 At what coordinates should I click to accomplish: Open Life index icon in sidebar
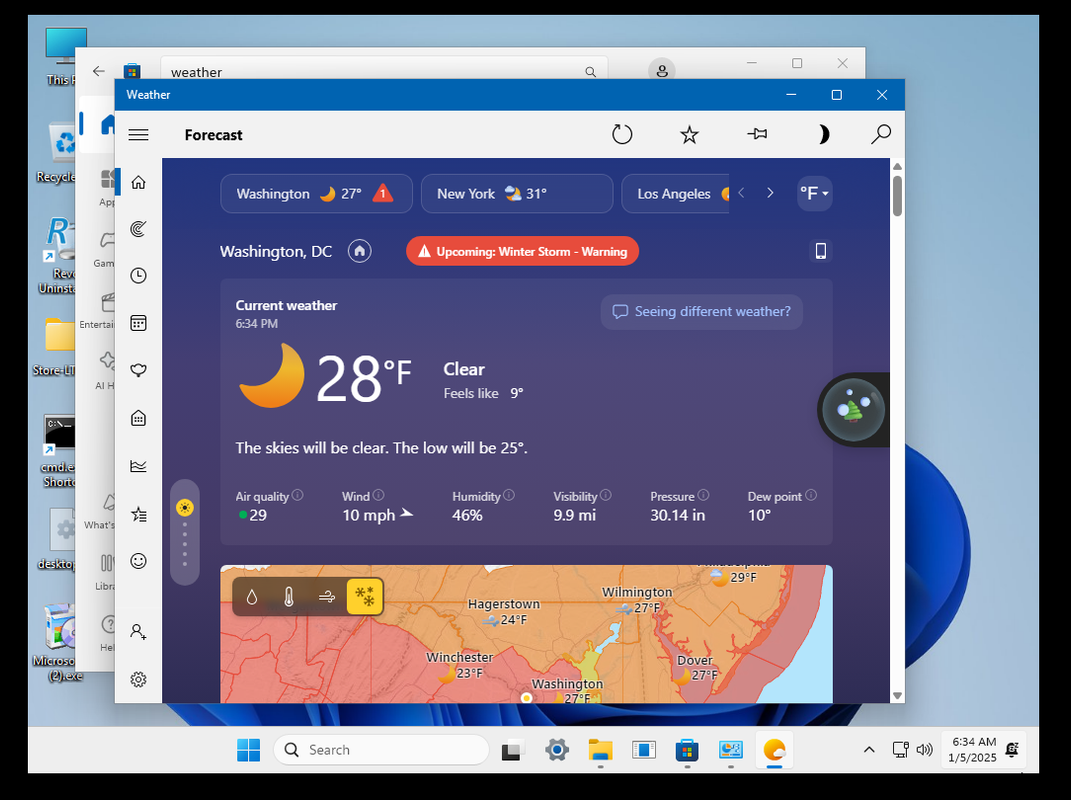point(139,418)
